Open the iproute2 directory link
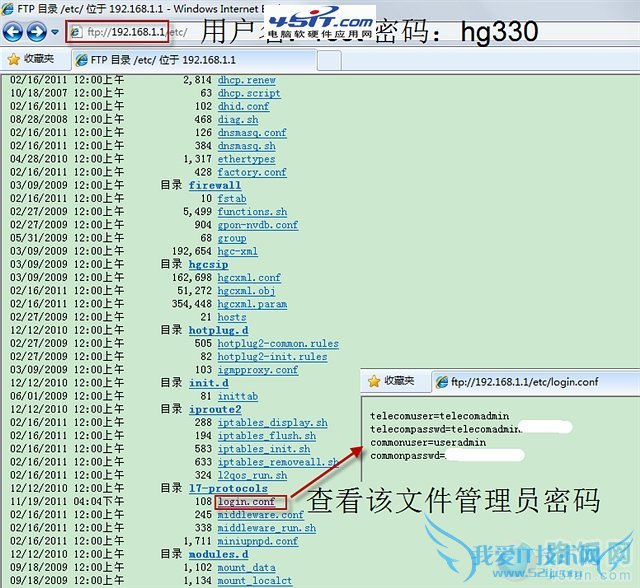Viewport: 640px width, 588px height. coord(215,409)
